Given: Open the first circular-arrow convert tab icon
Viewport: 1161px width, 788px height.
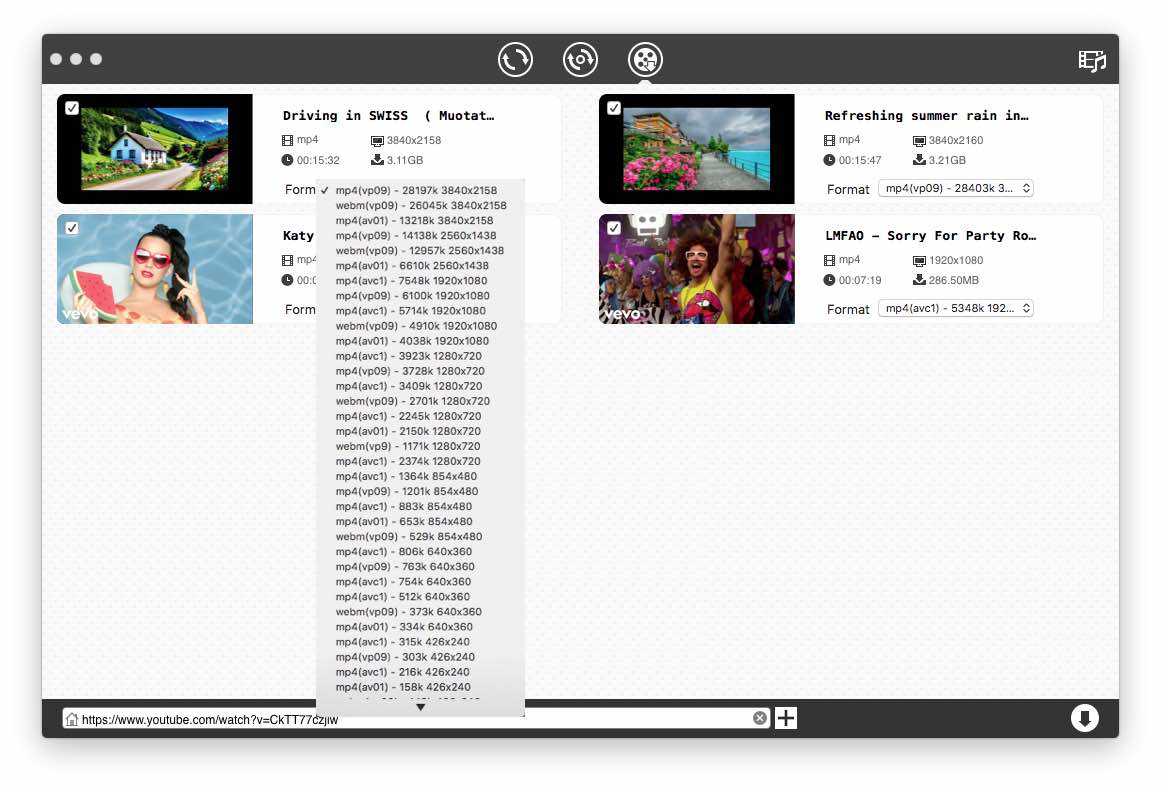Looking at the screenshot, I should point(515,59).
